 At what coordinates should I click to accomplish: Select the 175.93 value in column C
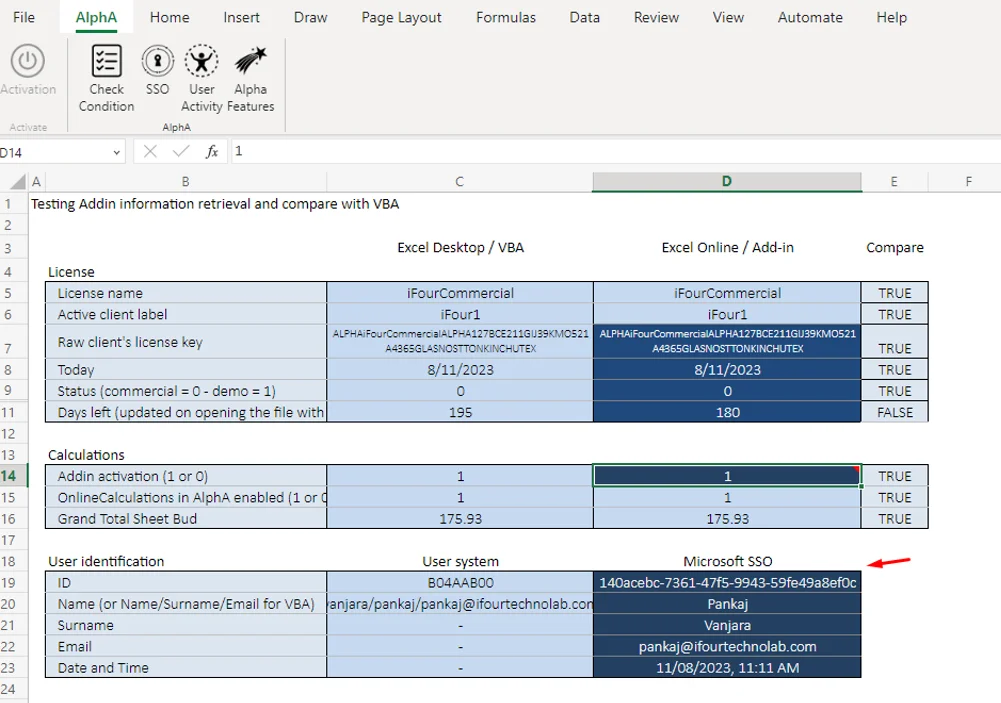[460, 518]
